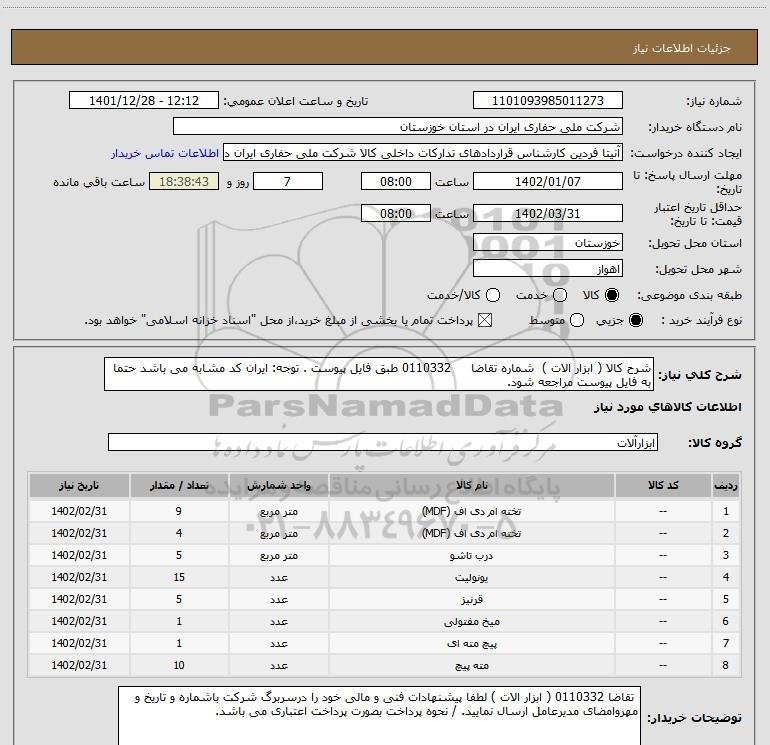Image resolution: width=770 pixels, height=745 pixels.
Task: Click quantity 10 in the مته پیچ row
Action: tap(179, 665)
